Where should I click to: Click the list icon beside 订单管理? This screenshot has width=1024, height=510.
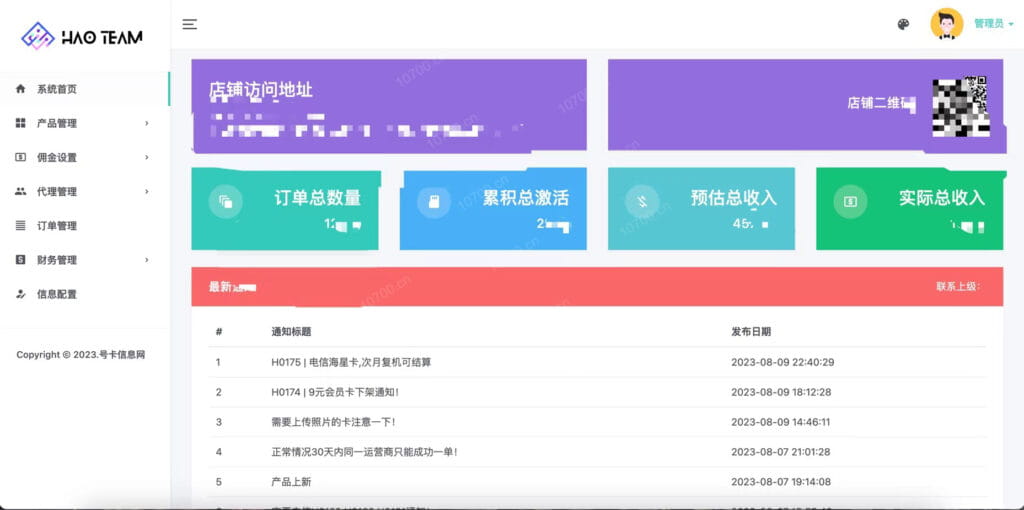20,225
